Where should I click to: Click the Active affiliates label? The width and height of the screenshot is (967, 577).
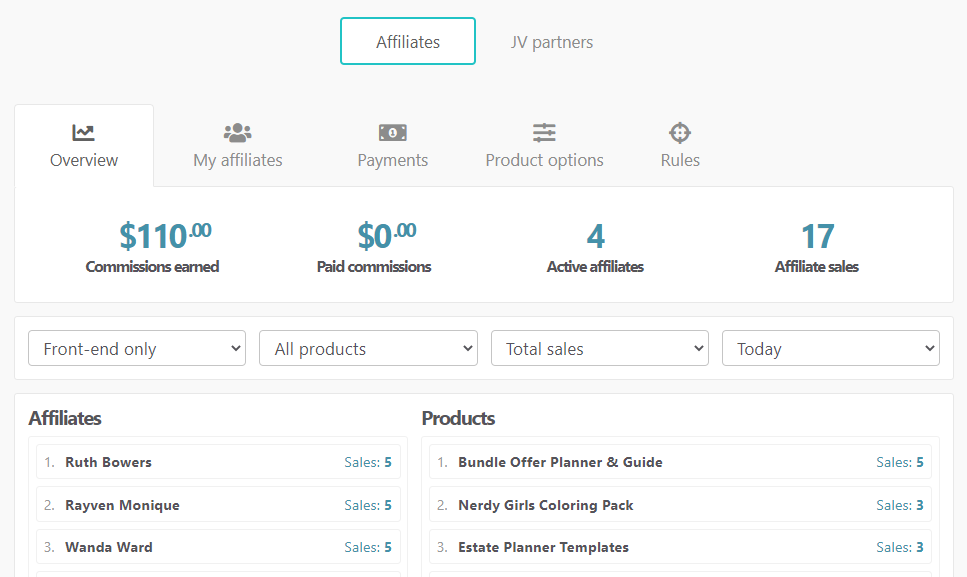[x=595, y=267]
